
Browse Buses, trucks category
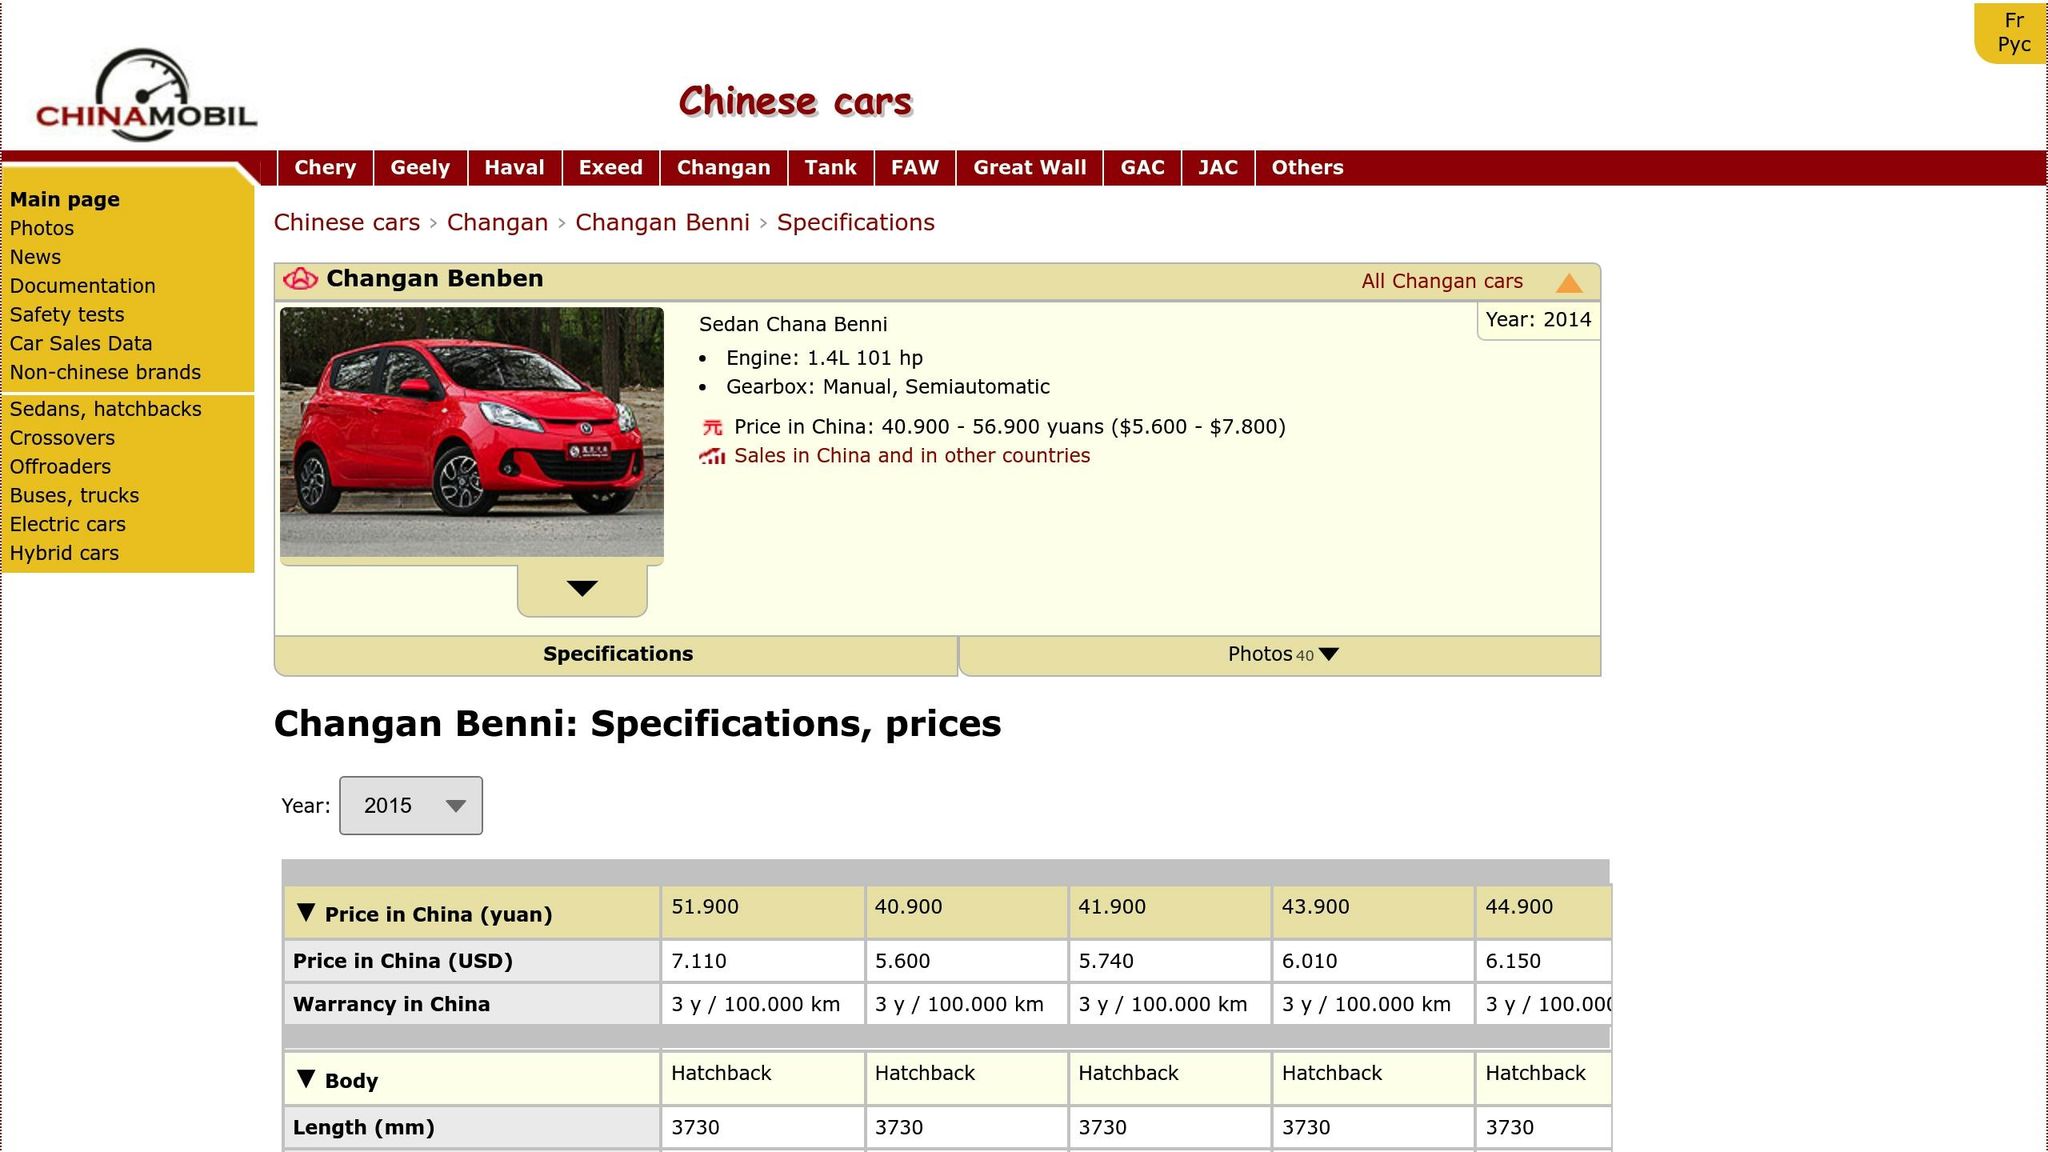coord(74,496)
